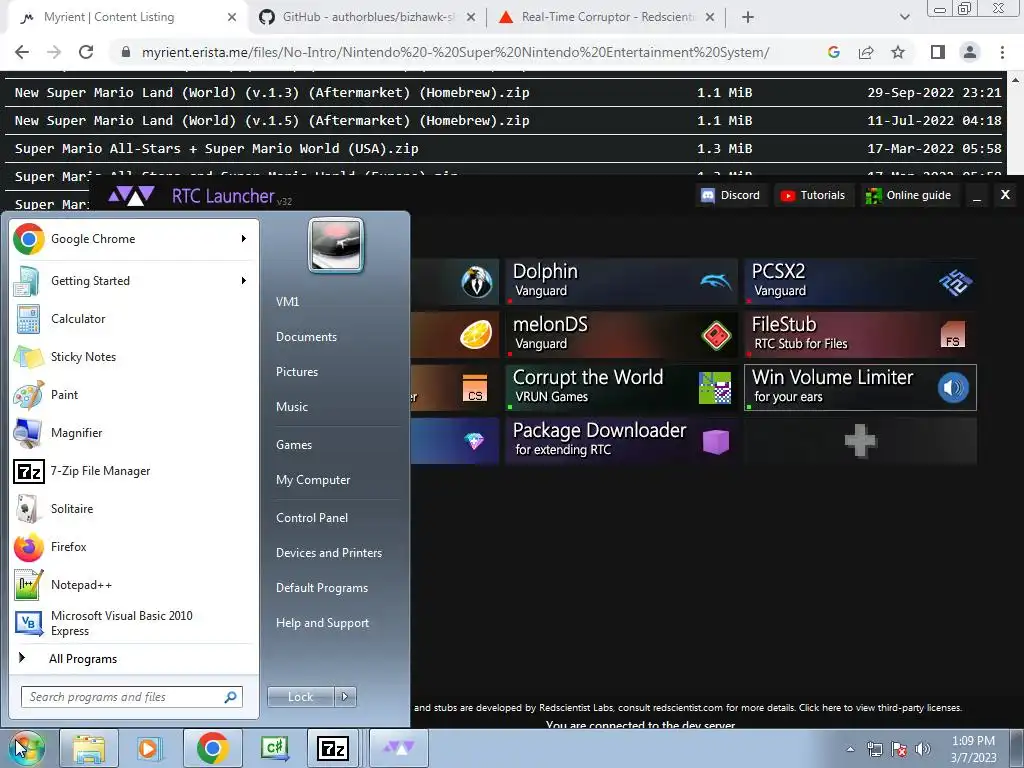Screen dimensions: 1024x768
Task: Launch Microsoft Visual Basic 2010 Express
Action: pyautogui.click(x=131, y=623)
